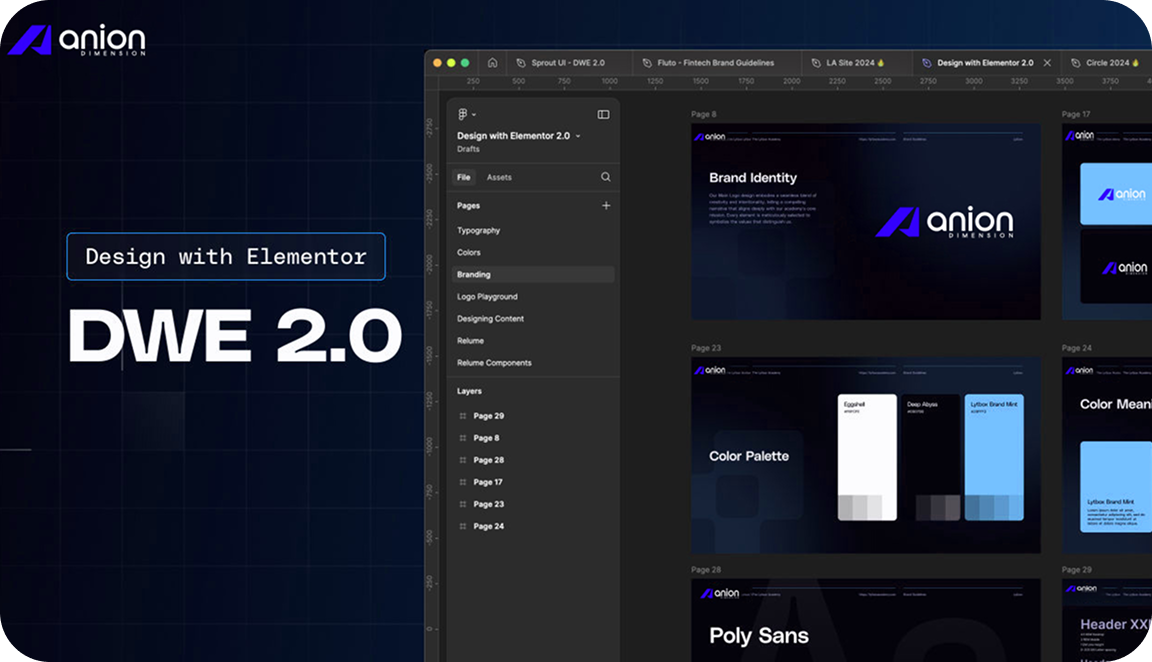Switch to Sprout UI - DWE 2.0 tab

click(567, 62)
